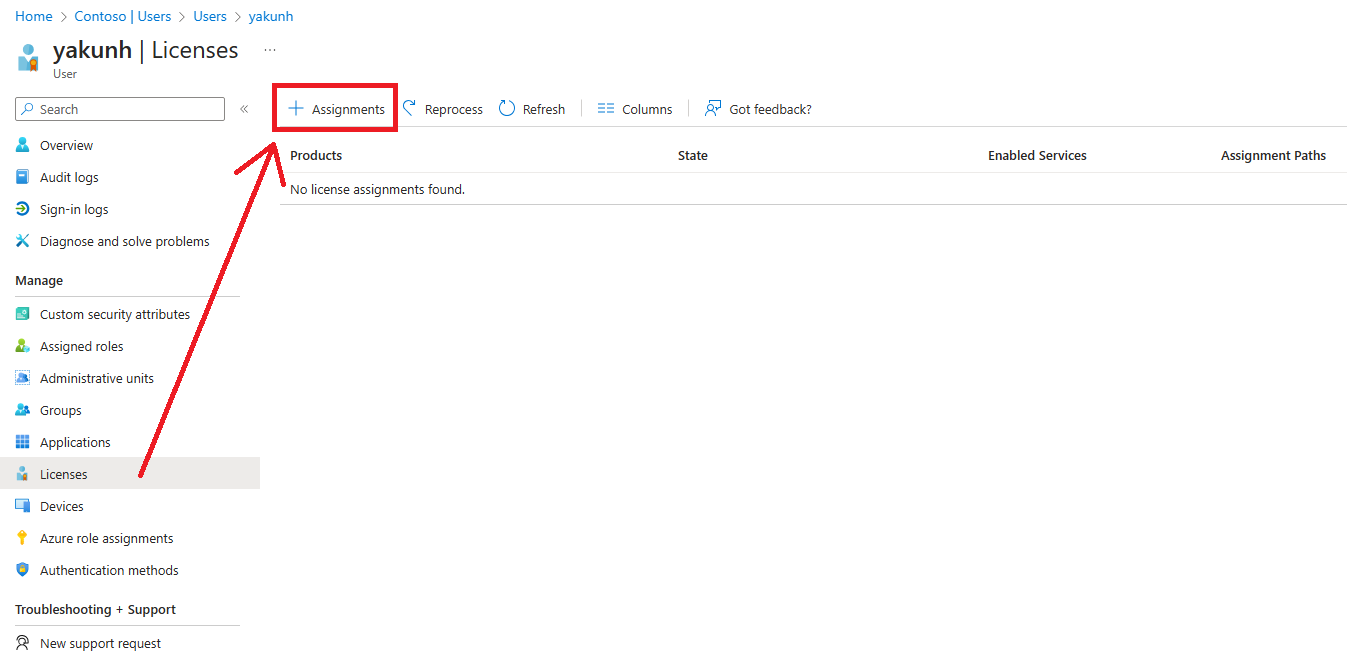This screenshot has height=672, width=1347.
Task: Open the ellipsis more options menu
Action: point(270,49)
